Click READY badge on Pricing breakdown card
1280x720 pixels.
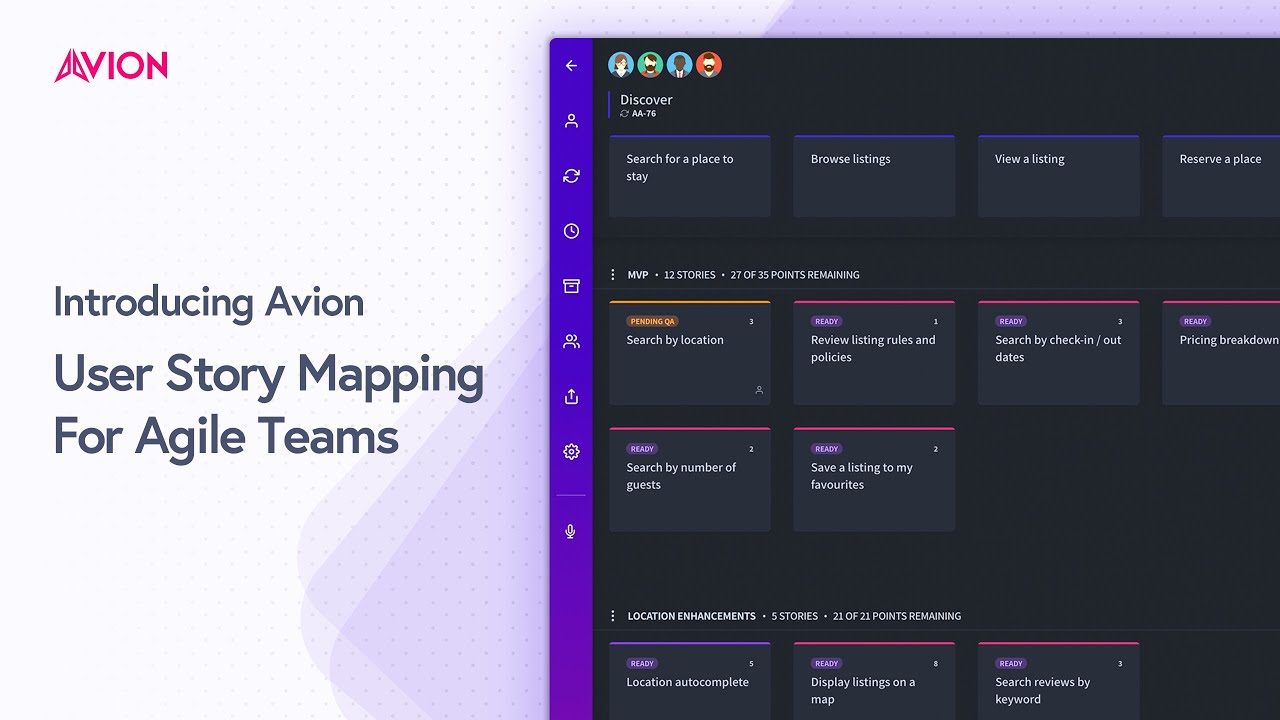pyautogui.click(x=1195, y=322)
